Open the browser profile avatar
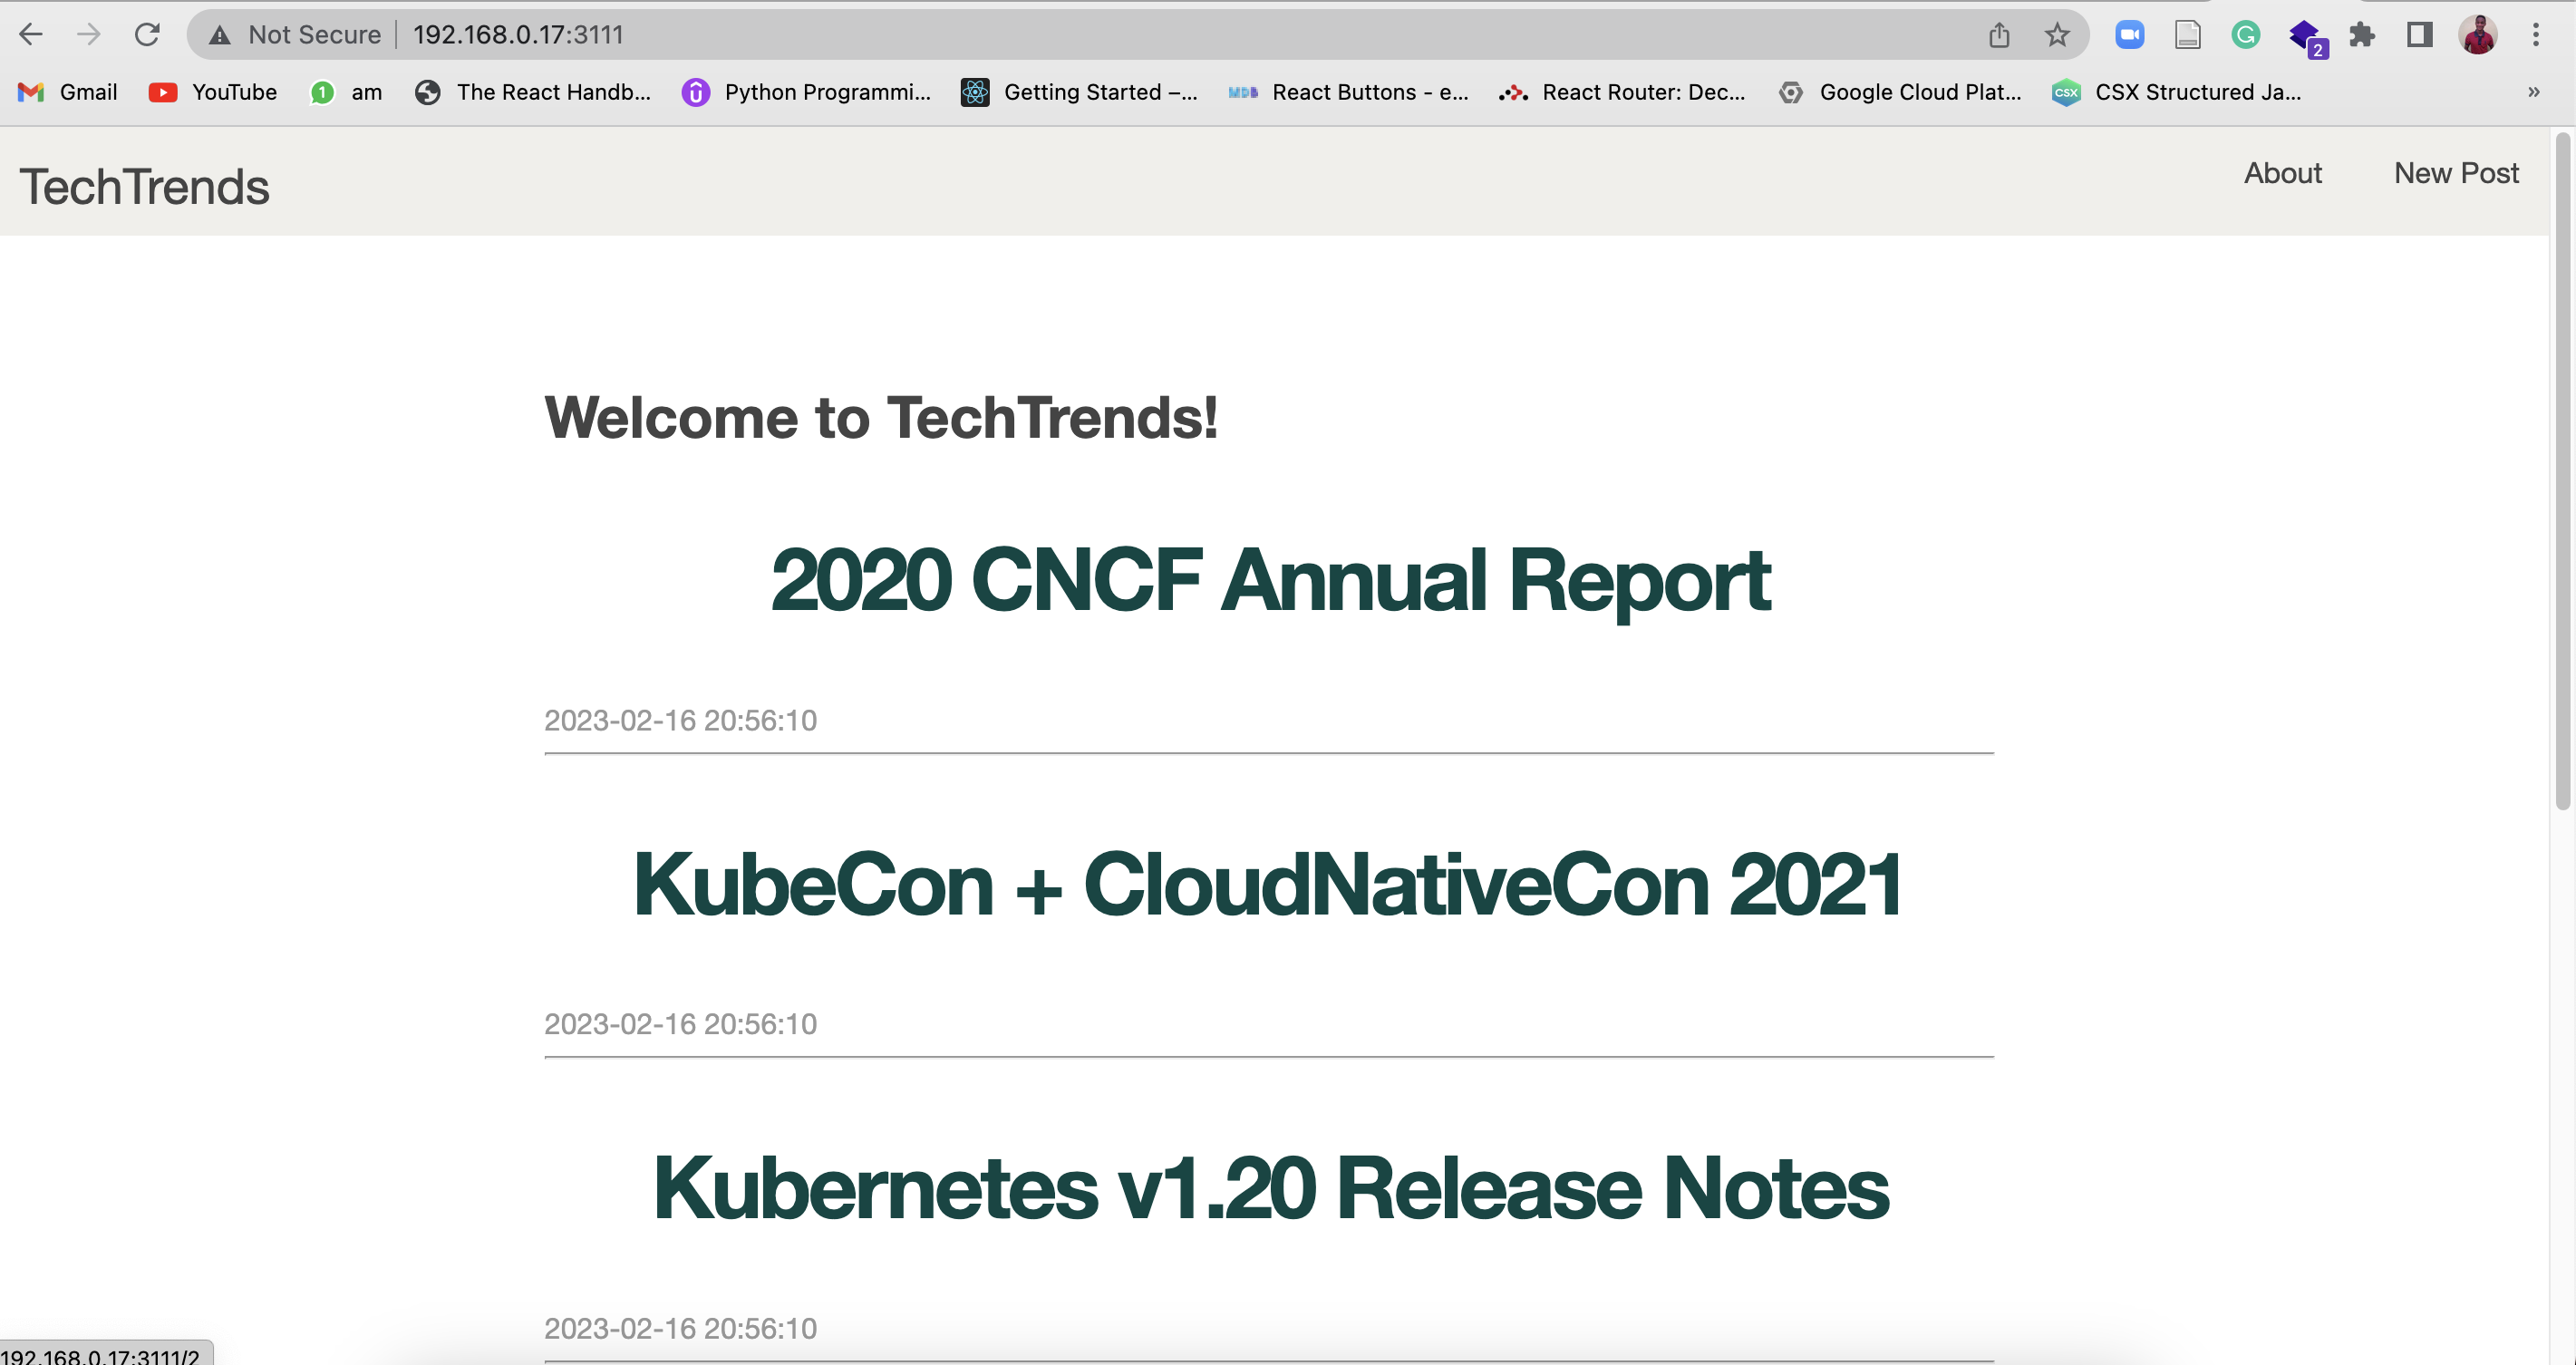The width and height of the screenshot is (2576, 1365). tap(2479, 34)
